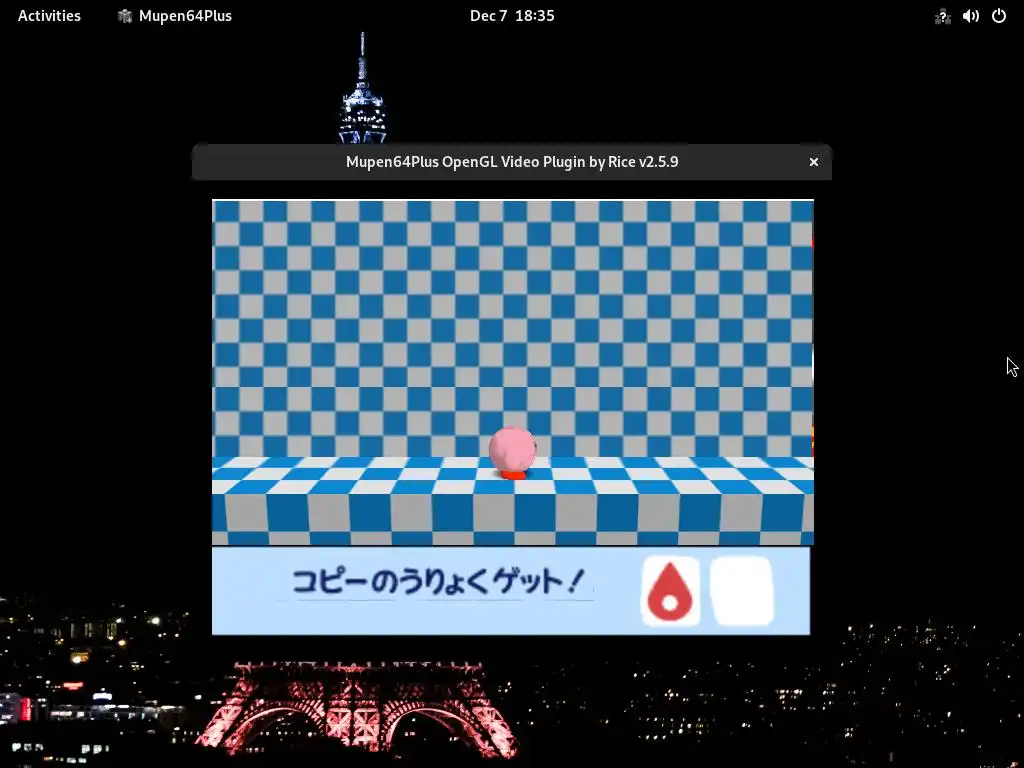Open the network status icon
Viewport: 1024px width, 768px height.
pyautogui.click(x=942, y=16)
